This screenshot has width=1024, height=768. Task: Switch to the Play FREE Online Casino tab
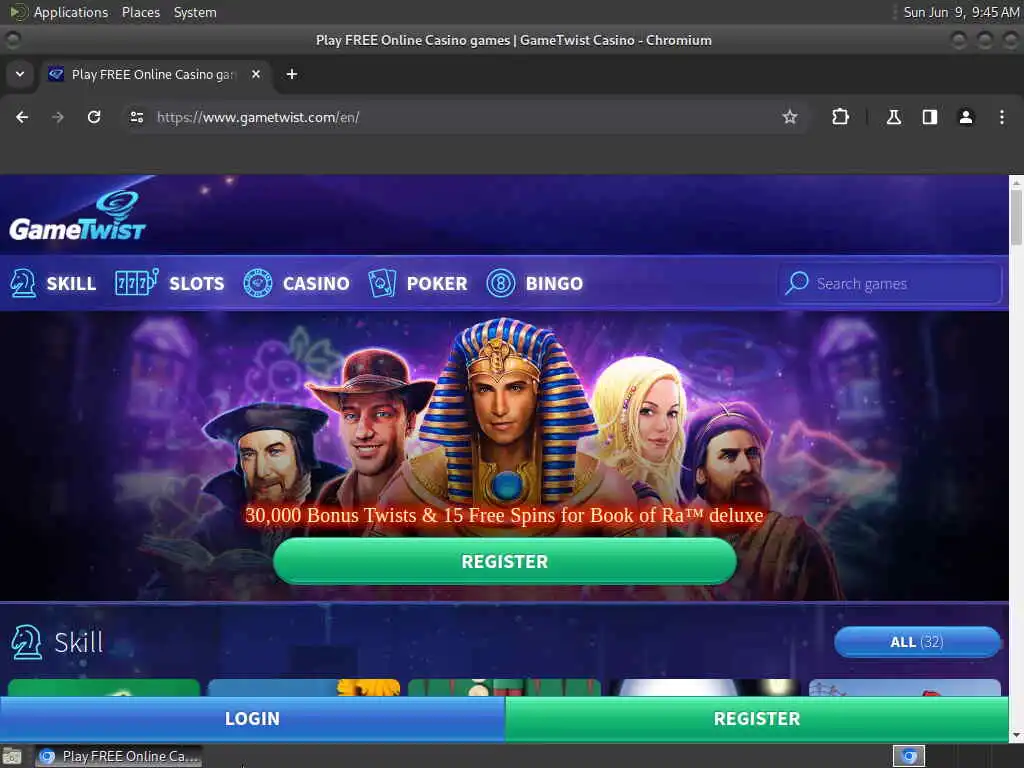pyautogui.click(x=153, y=74)
